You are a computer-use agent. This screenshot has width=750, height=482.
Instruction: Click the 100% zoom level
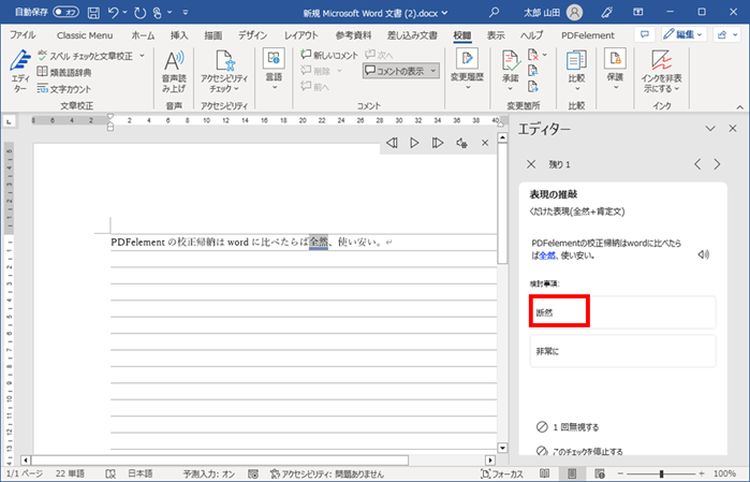pos(724,473)
